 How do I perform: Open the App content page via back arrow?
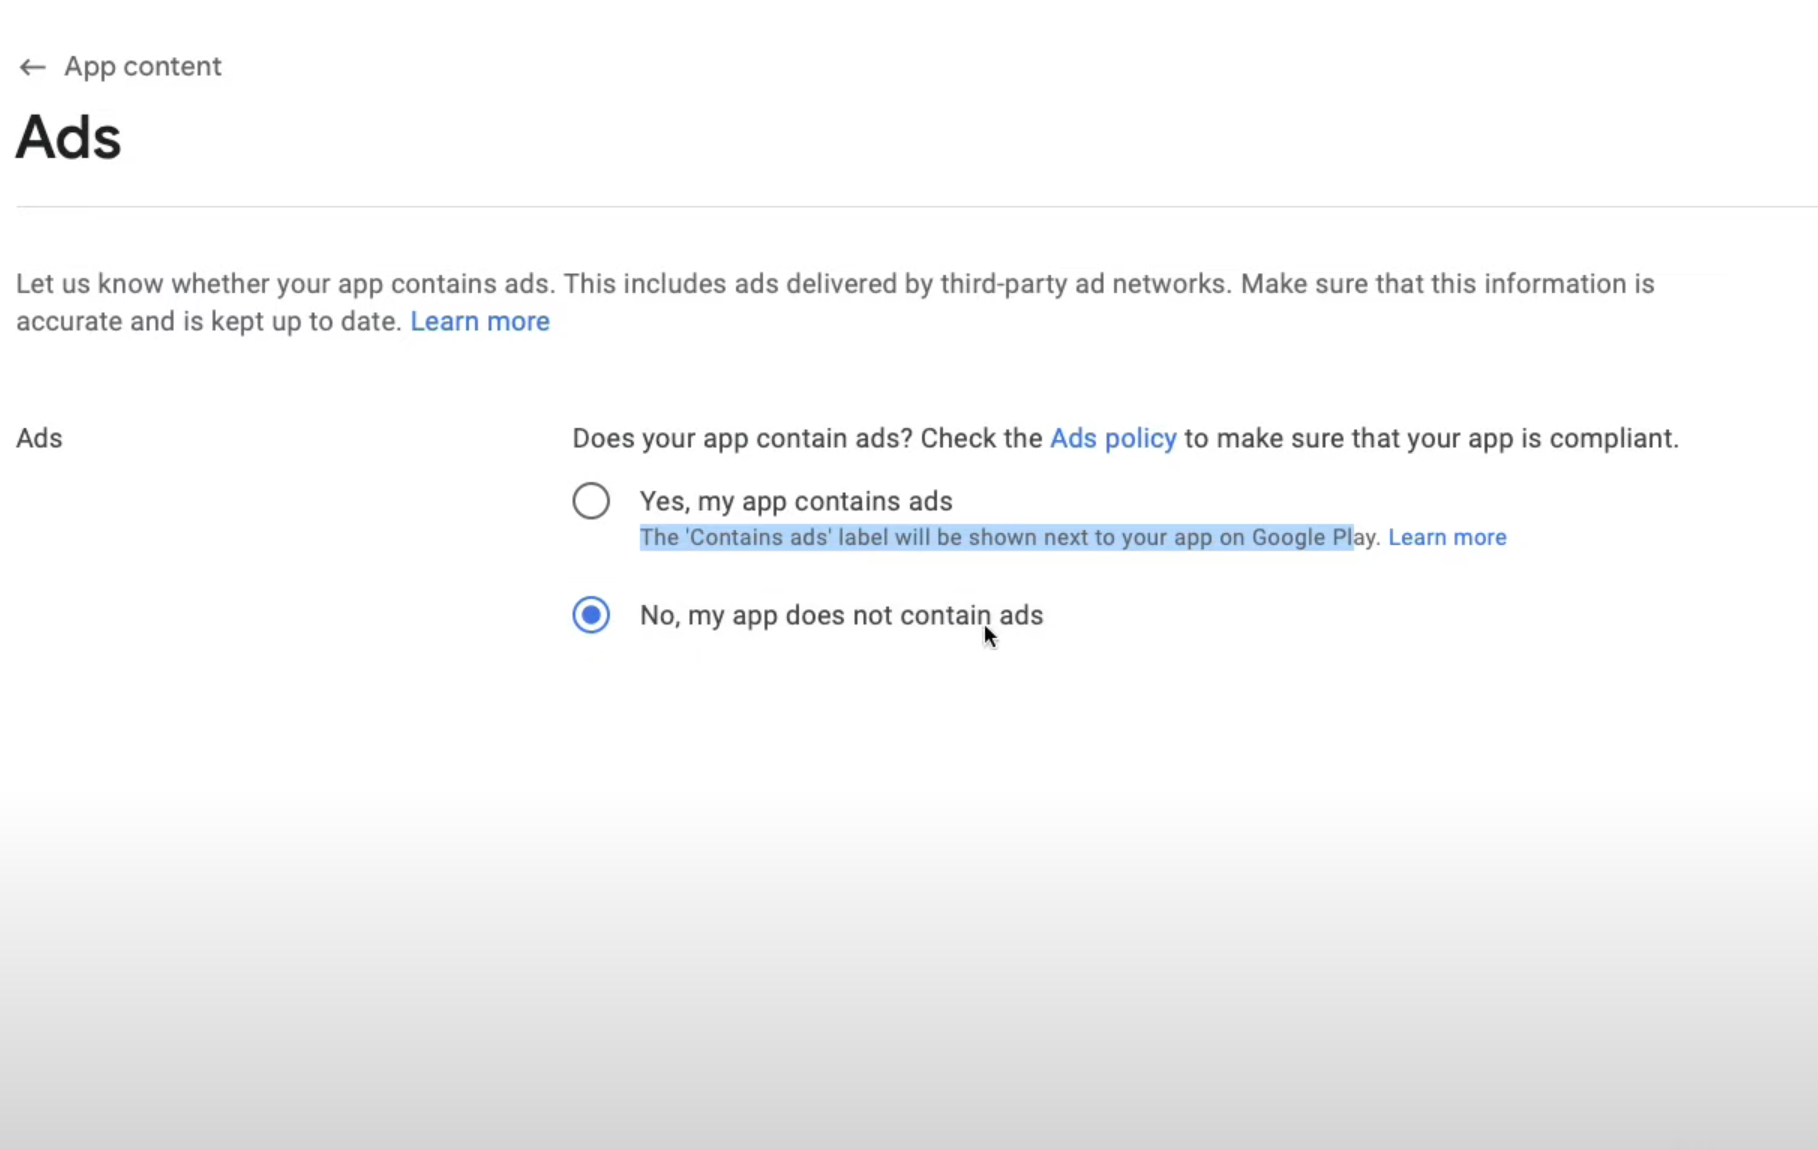tap(32, 66)
